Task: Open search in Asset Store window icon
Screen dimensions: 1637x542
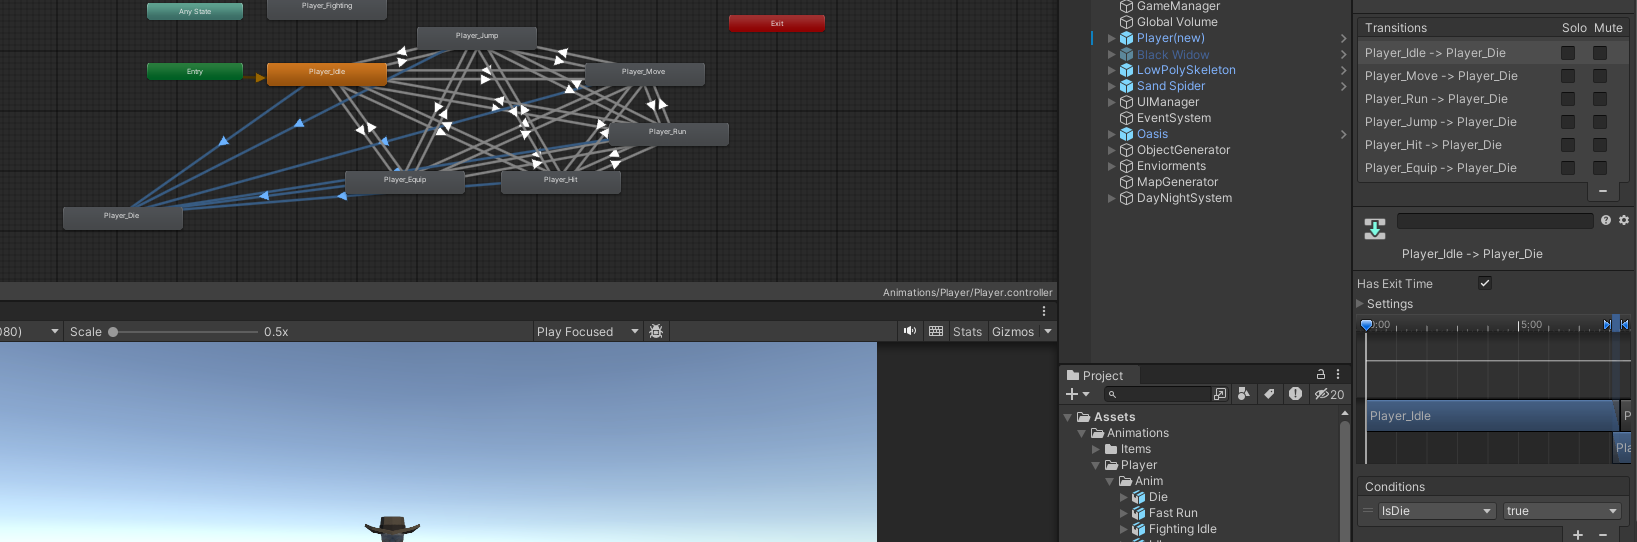Action: 1220,394
